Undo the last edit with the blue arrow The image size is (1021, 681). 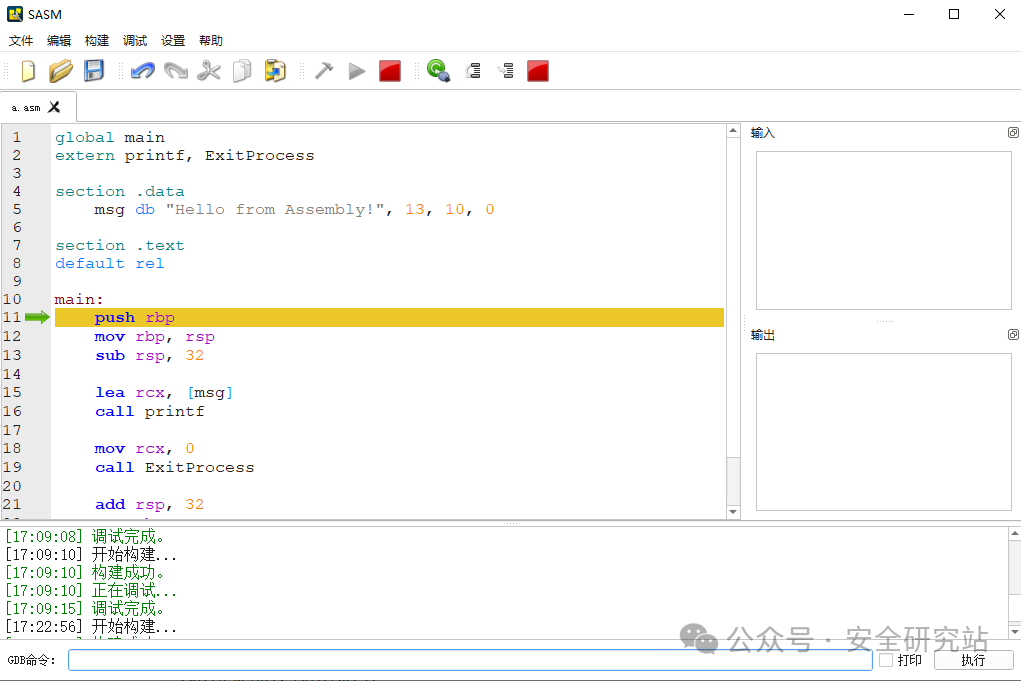coord(143,71)
